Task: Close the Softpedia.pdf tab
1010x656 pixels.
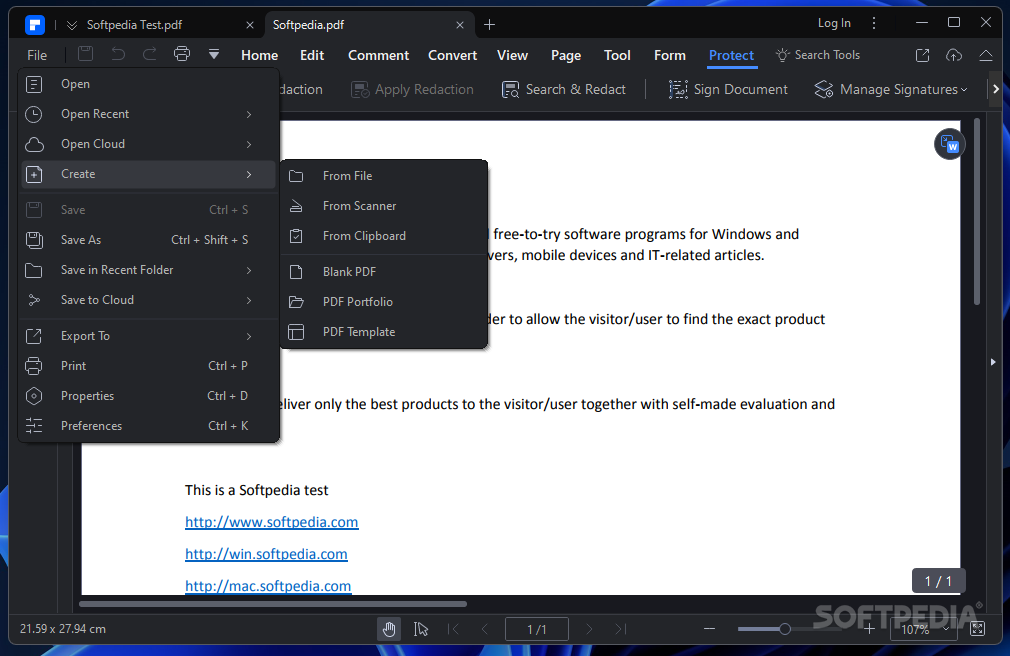Action: pyautogui.click(x=460, y=25)
